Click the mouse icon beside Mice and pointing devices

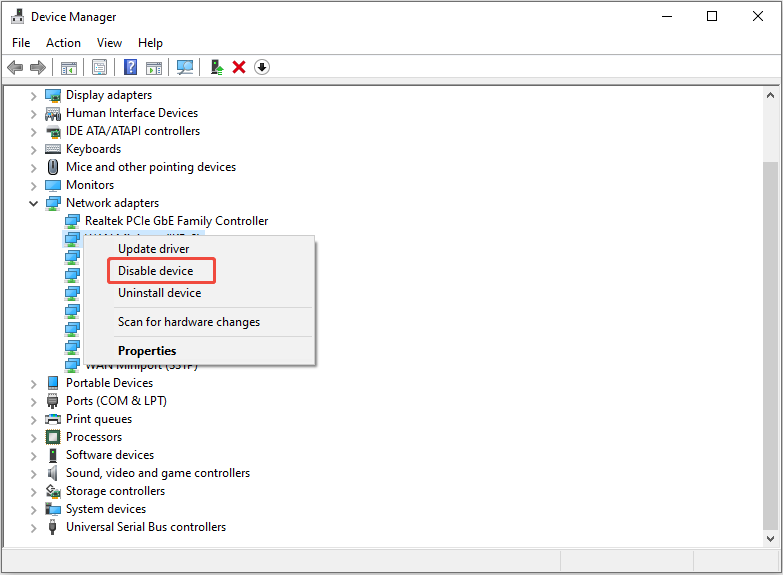click(53, 167)
